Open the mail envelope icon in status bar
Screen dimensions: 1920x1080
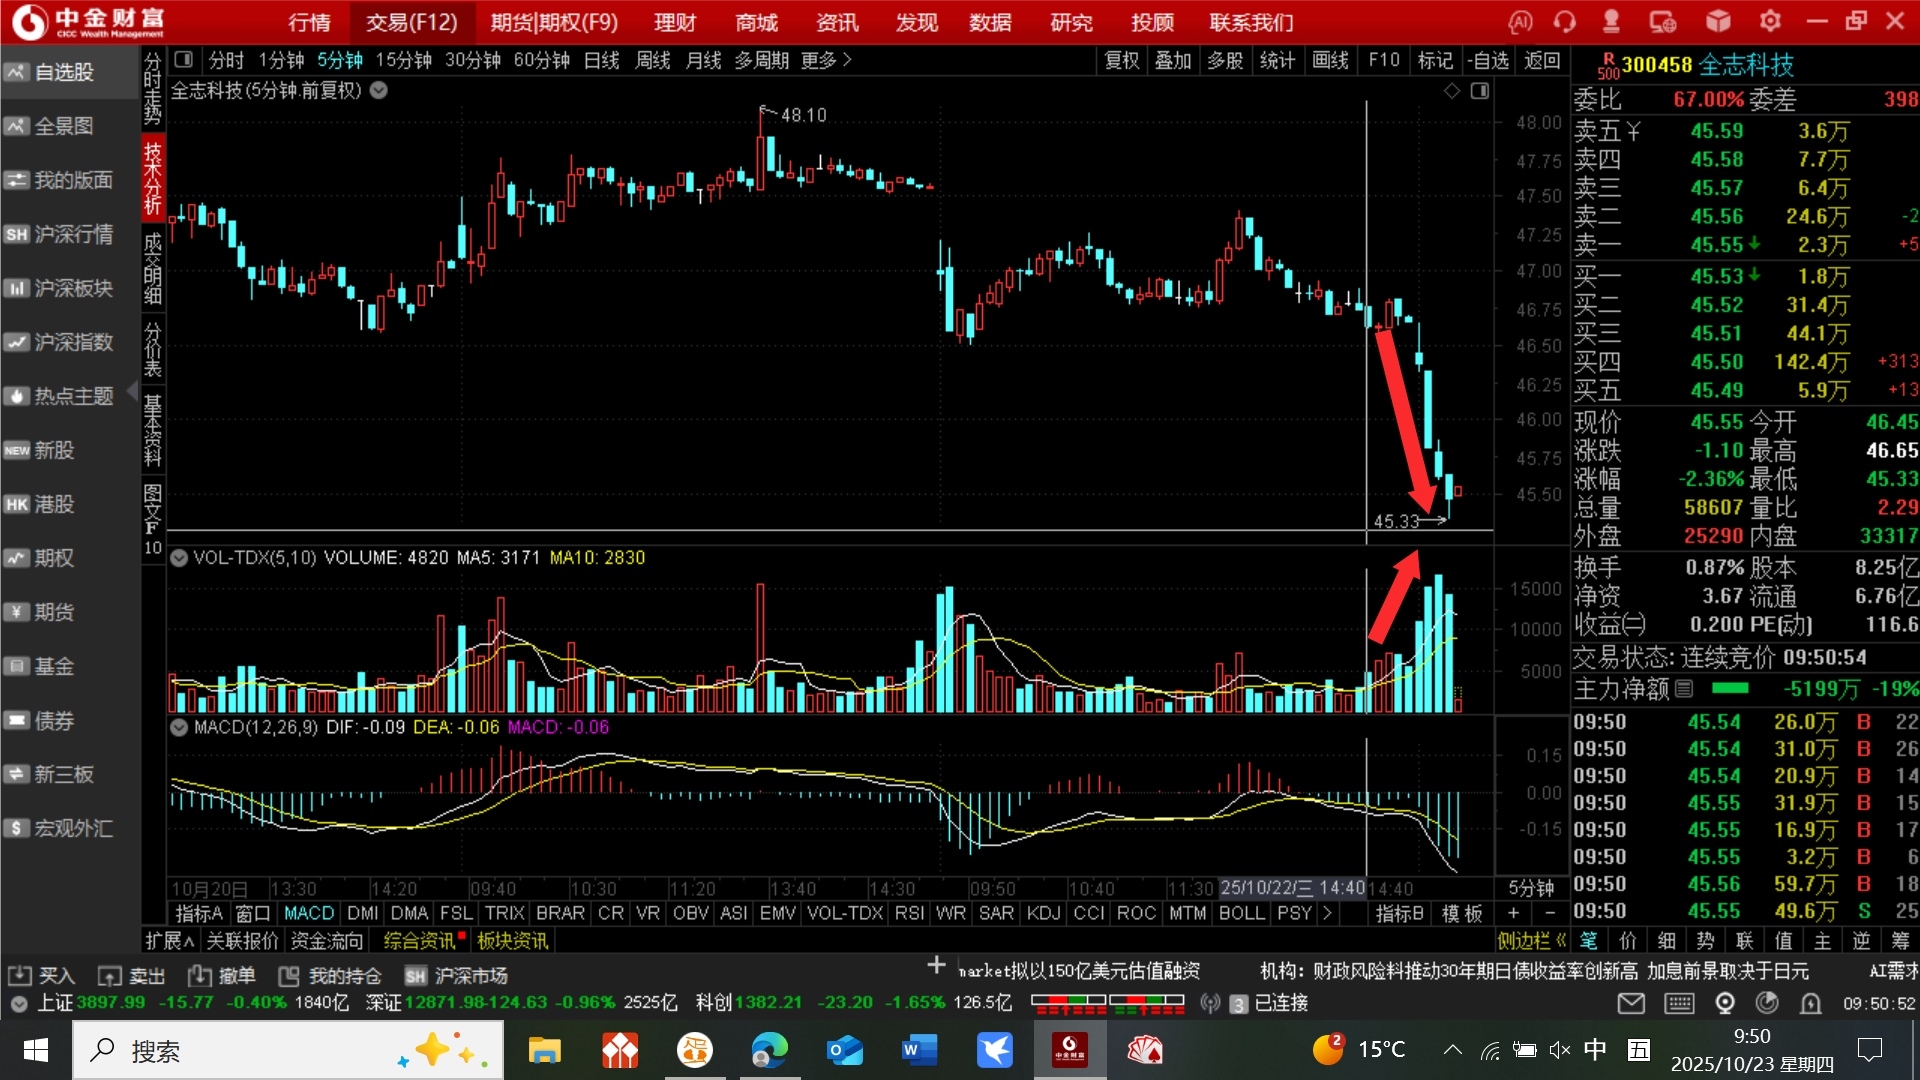[1631, 1003]
